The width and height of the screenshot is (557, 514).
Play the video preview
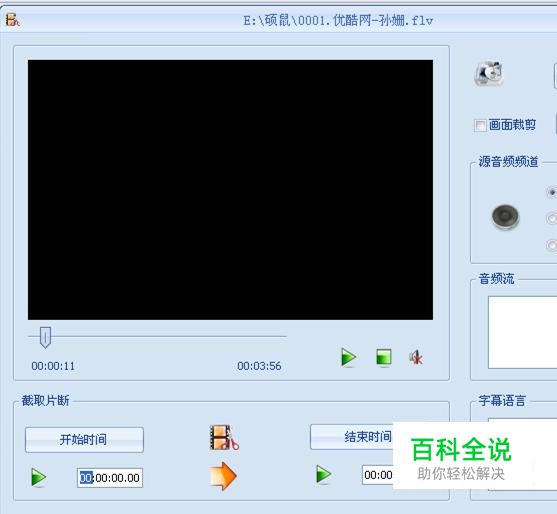tap(348, 357)
